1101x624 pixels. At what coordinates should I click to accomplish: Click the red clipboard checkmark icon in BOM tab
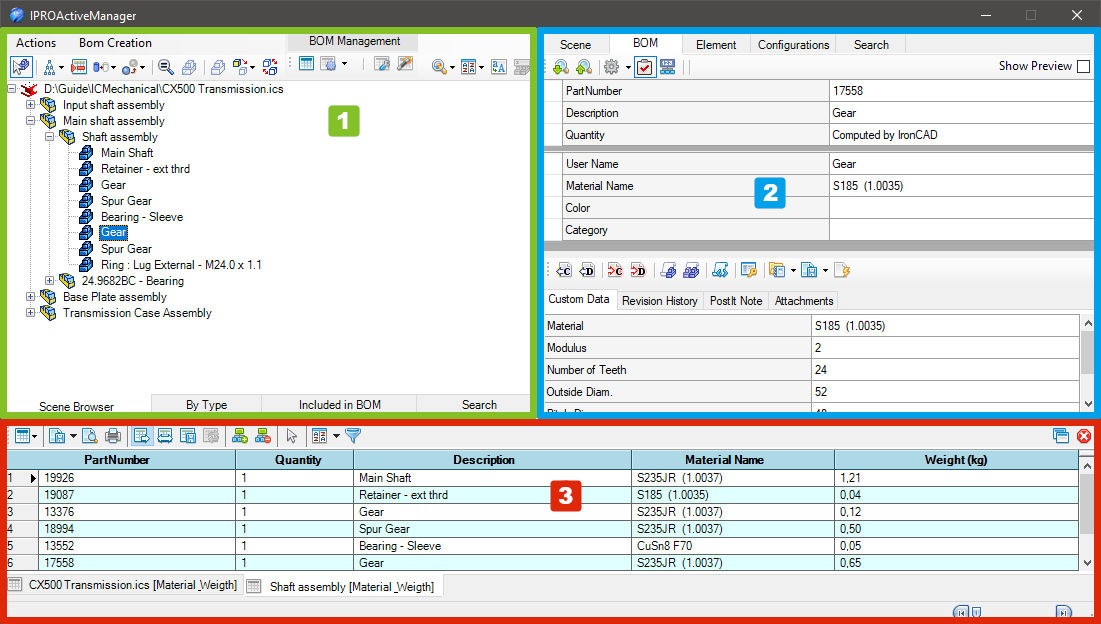click(645, 67)
